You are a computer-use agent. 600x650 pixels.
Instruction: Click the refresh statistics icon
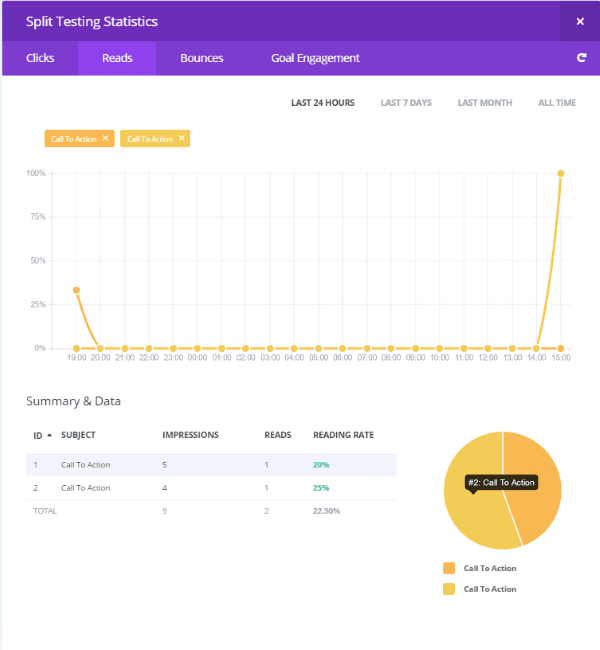click(581, 58)
